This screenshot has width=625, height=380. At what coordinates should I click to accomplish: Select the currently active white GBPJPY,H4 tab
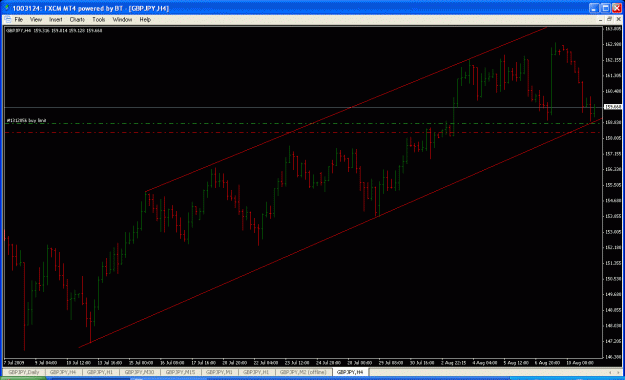coord(350,372)
